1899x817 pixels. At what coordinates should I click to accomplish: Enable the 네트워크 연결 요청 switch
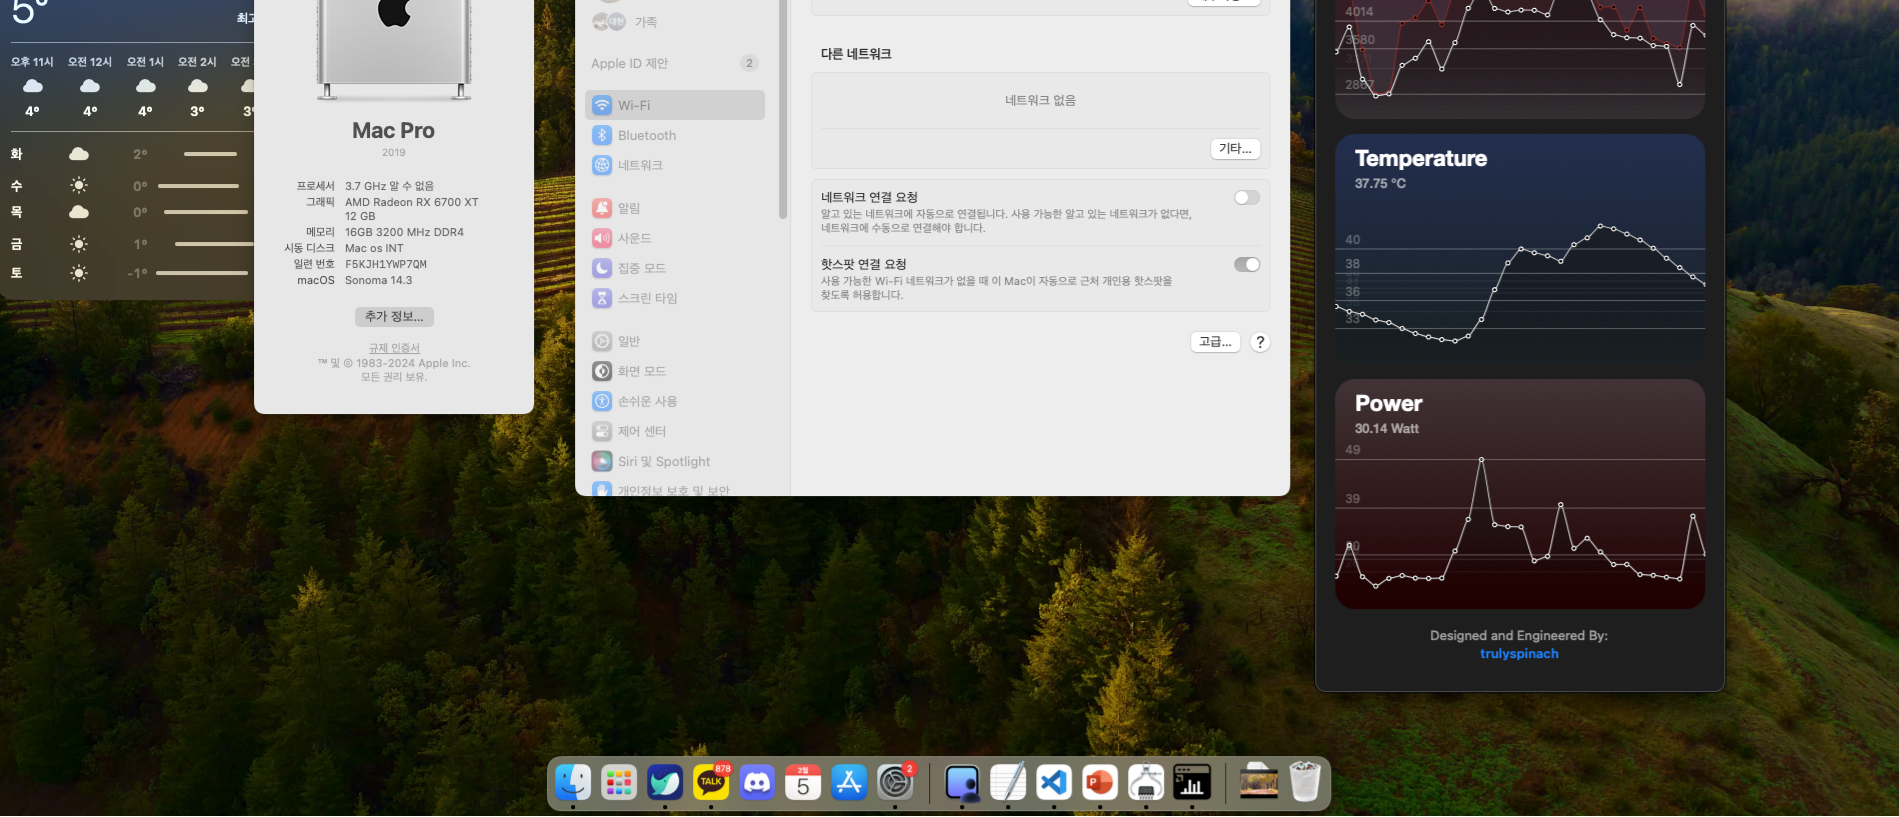[1247, 197]
